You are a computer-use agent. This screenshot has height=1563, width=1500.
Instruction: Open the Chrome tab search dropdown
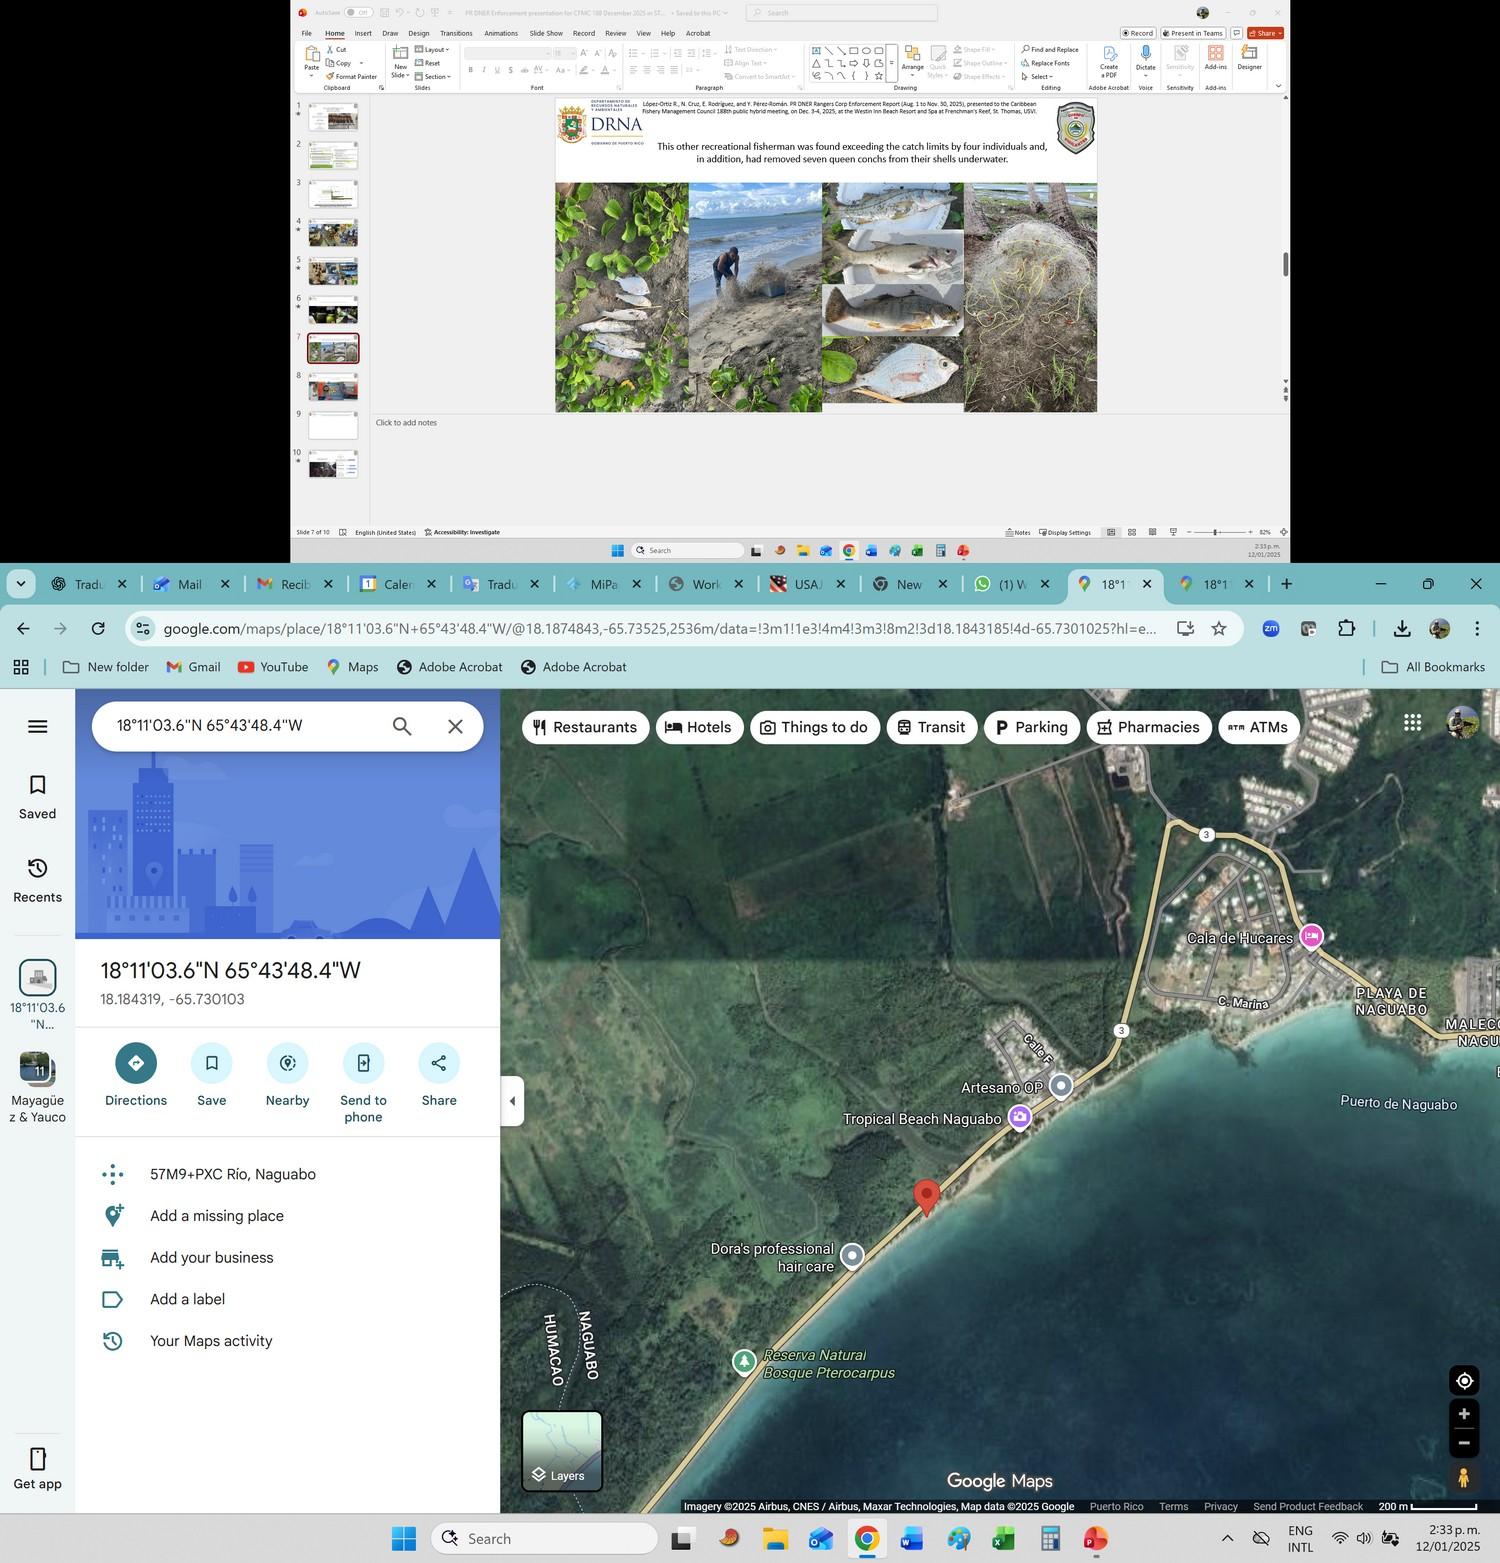[x=20, y=584]
